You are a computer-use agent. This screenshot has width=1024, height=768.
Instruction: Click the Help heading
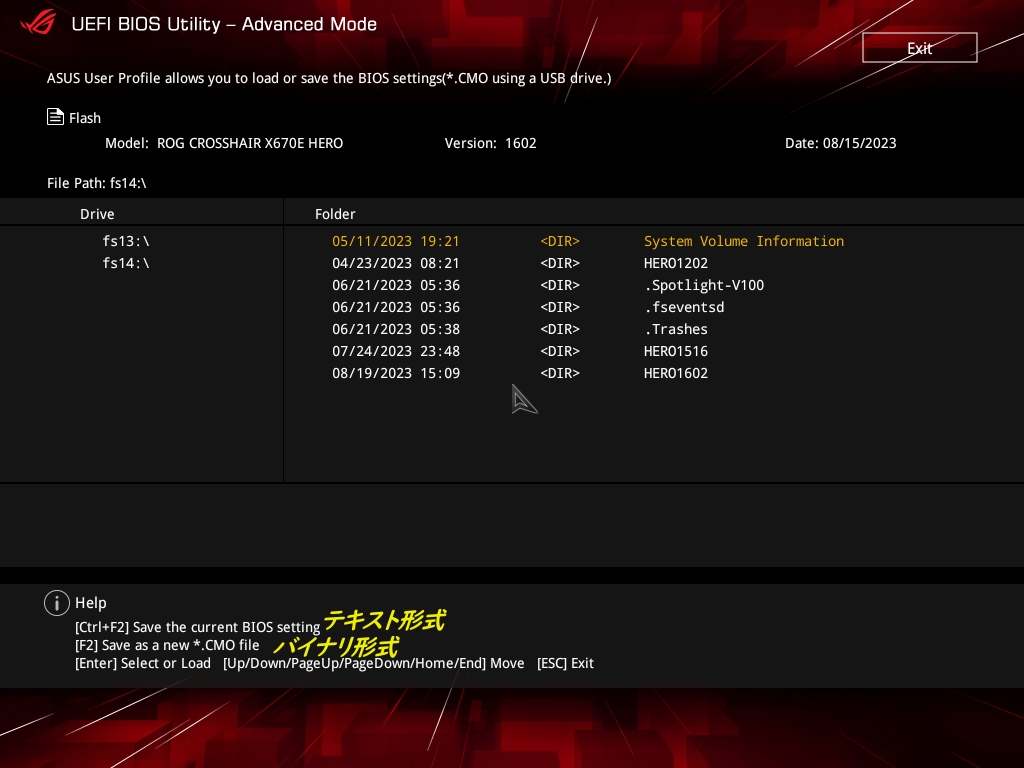pos(91,603)
